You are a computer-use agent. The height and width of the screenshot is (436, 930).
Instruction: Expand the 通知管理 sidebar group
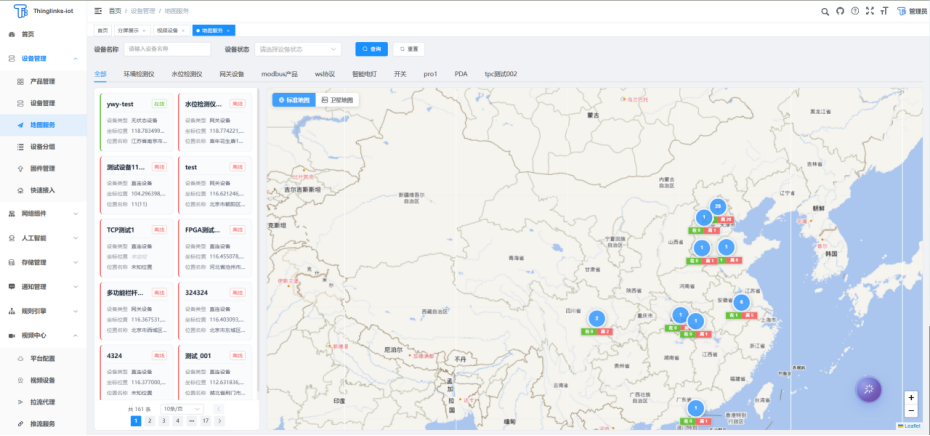pyautogui.click(x=43, y=287)
